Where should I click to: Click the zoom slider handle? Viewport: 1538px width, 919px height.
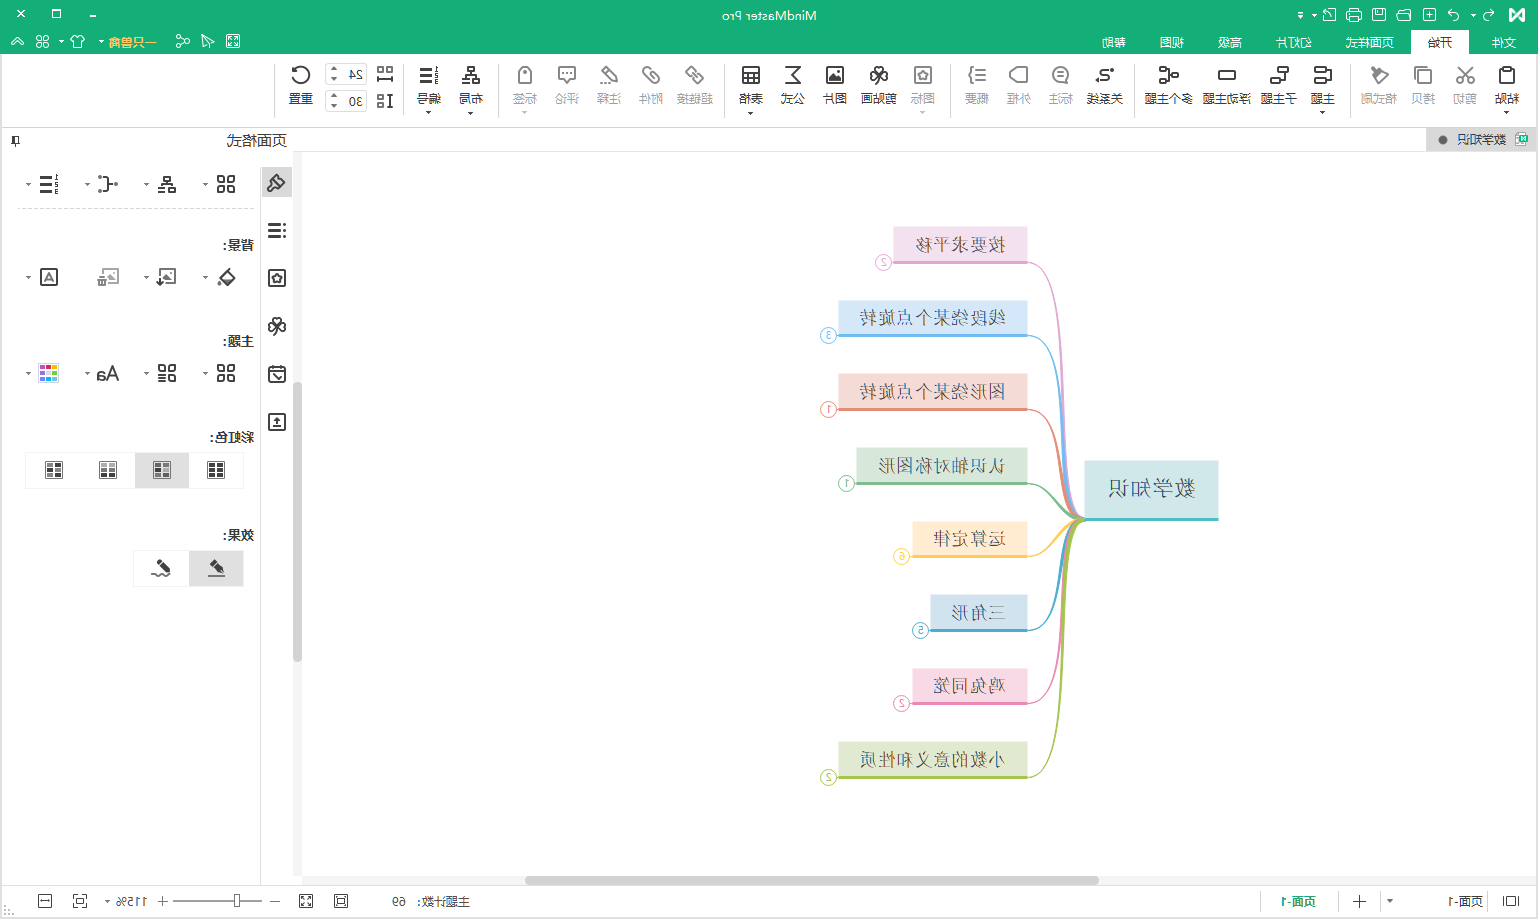(x=237, y=901)
